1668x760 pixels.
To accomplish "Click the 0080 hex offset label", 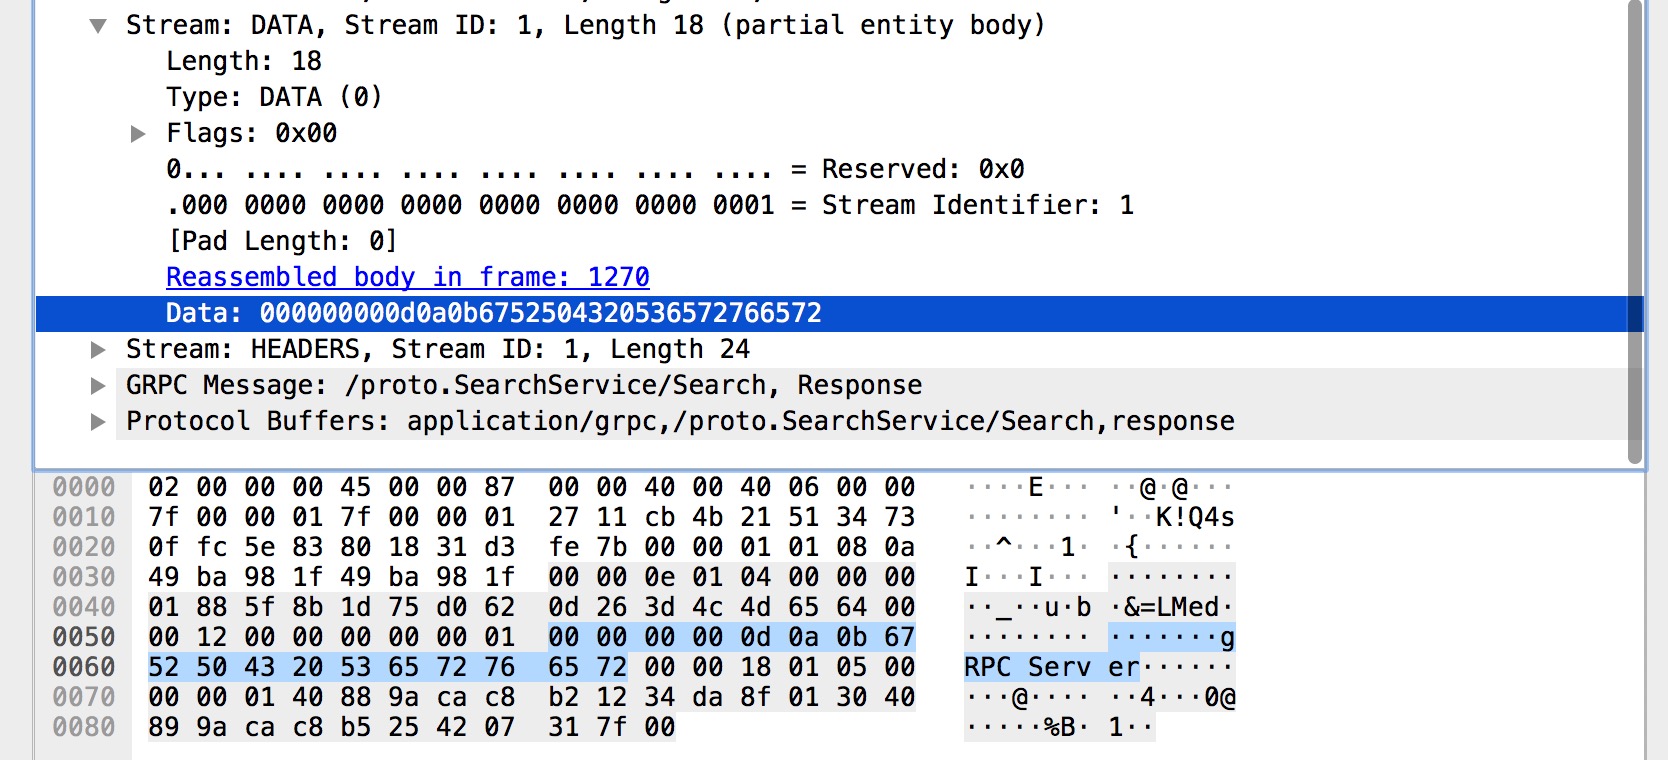I will [x=84, y=728].
